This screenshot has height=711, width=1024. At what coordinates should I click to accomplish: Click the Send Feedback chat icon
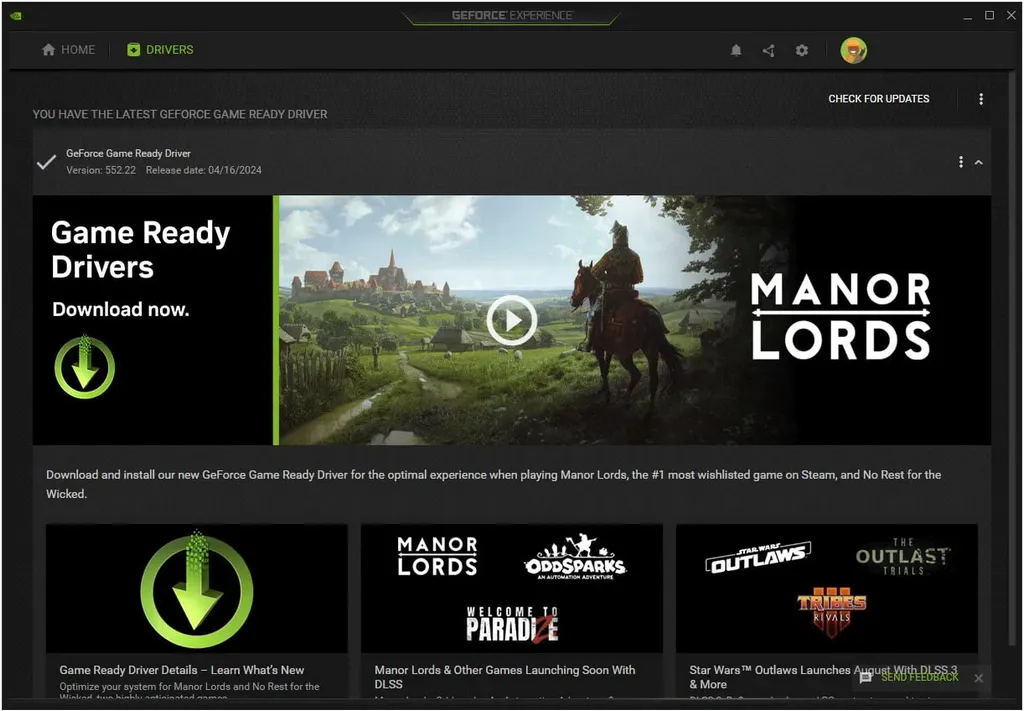click(866, 678)
